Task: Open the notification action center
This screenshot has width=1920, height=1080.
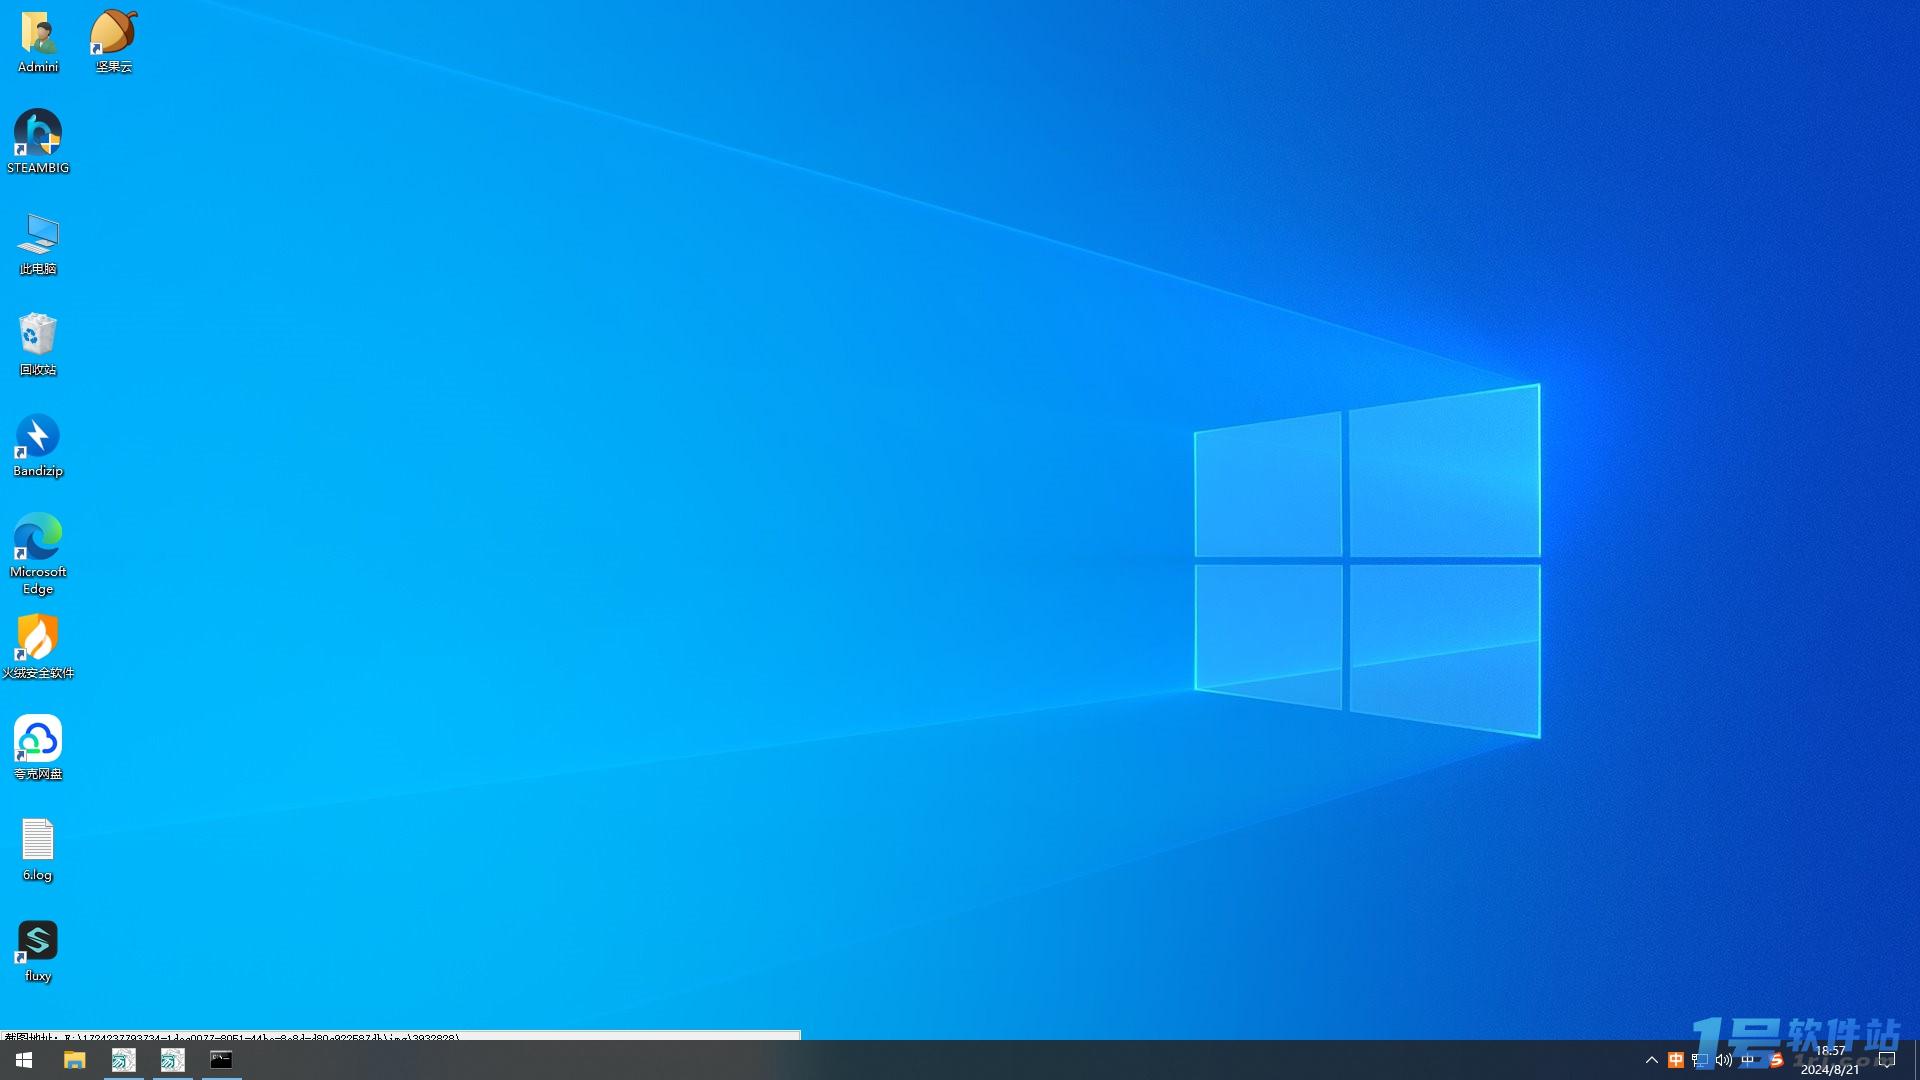Action: [x=1887, y=1060]
